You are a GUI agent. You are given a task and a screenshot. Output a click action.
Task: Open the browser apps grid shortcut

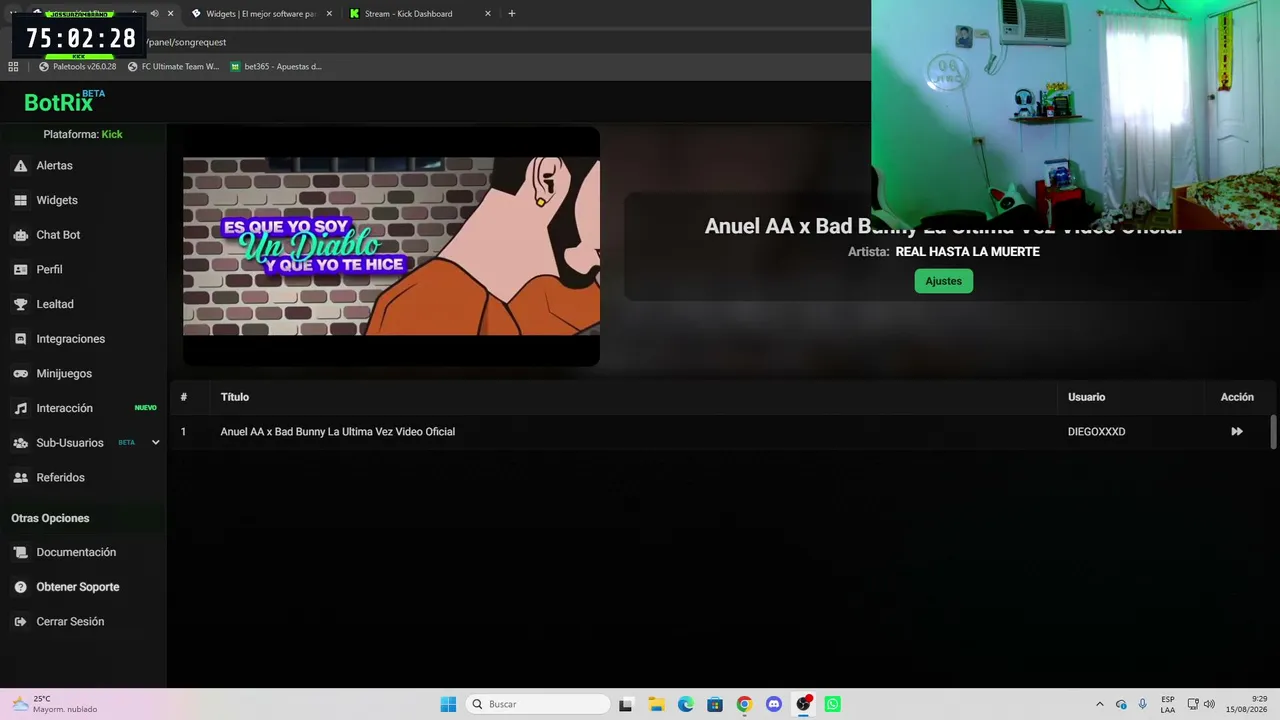13,67
